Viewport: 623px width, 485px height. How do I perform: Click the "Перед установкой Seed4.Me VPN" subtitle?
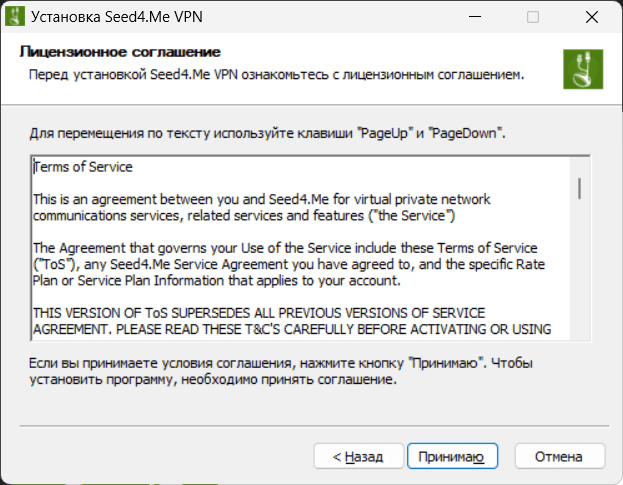(276, 75)
